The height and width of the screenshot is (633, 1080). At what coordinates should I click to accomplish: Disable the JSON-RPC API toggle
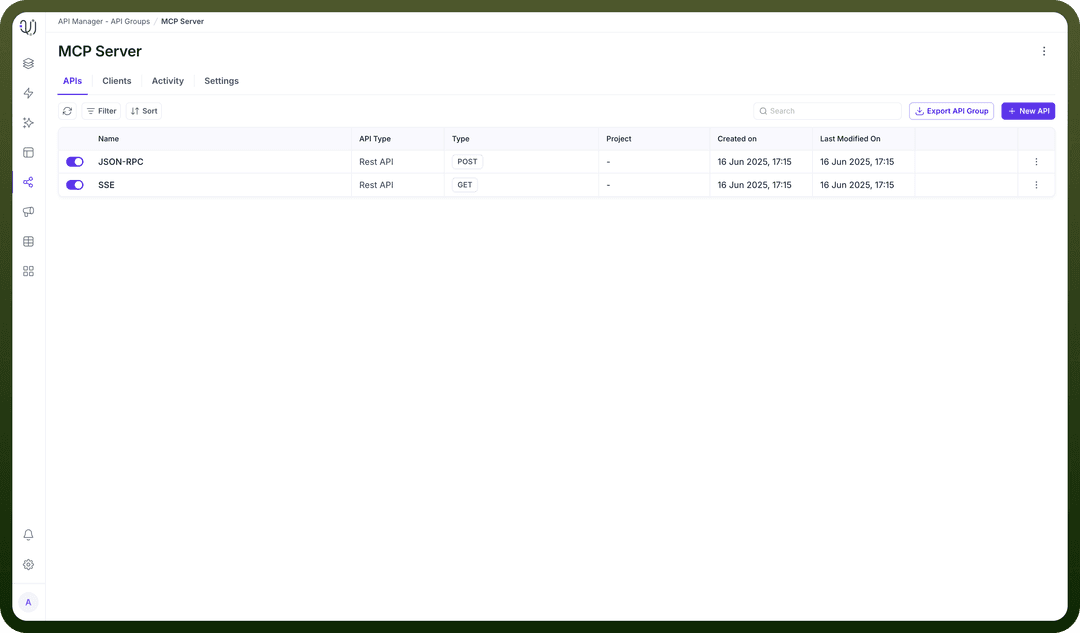pos(75,162)
